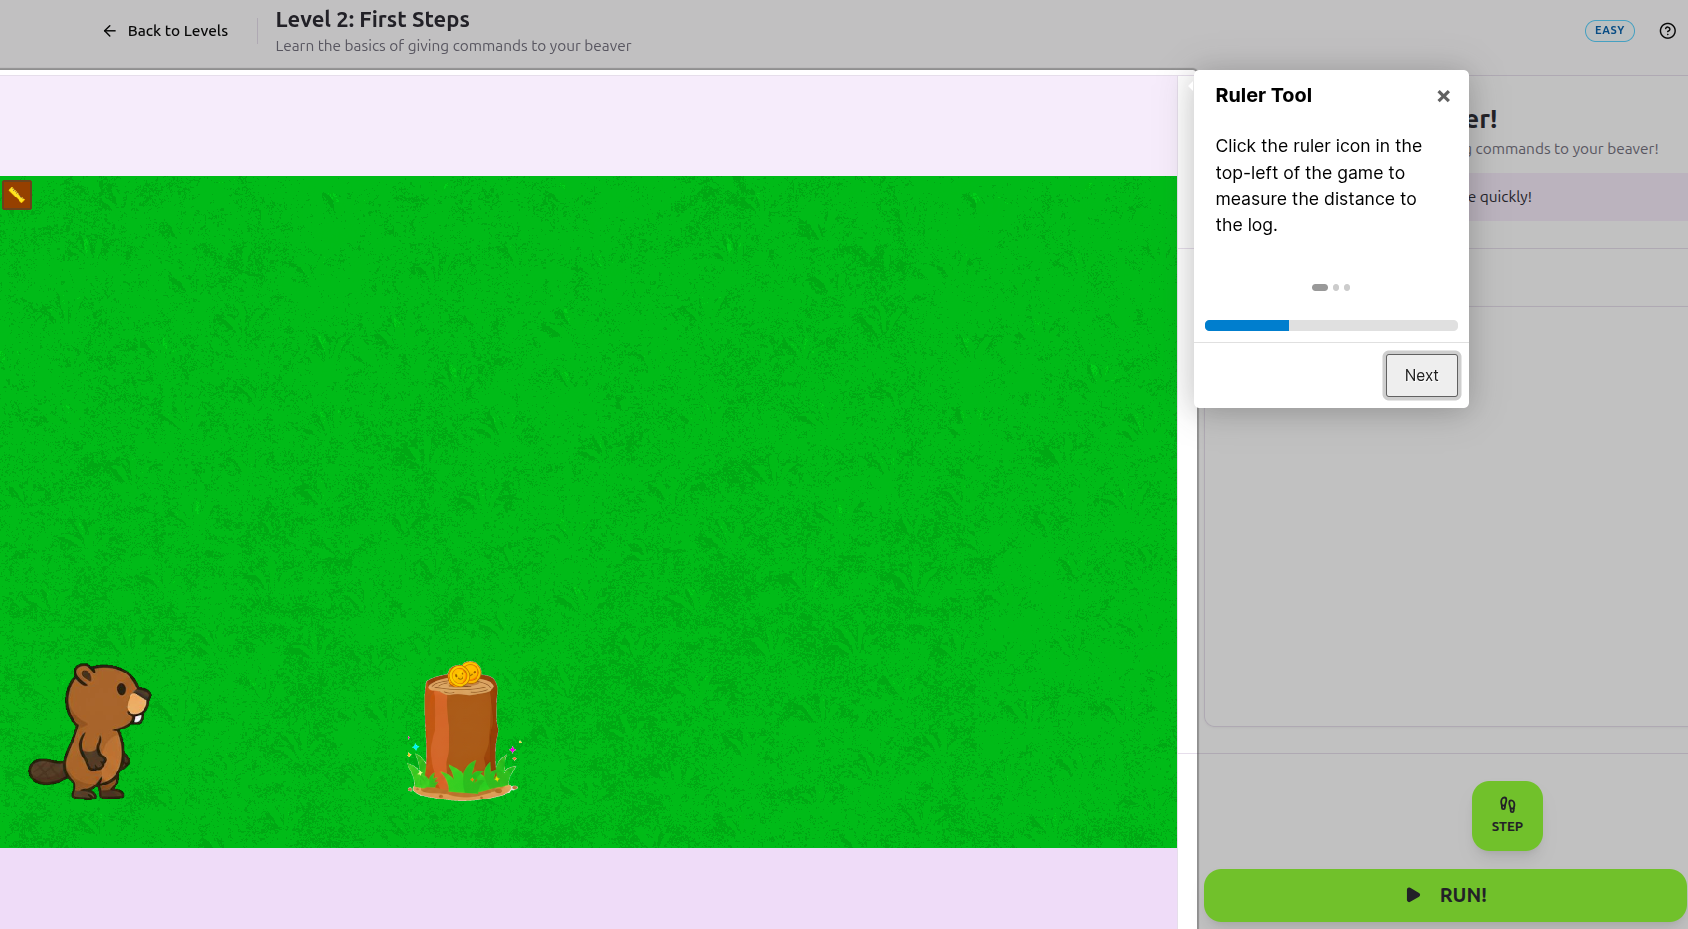Click the tutorial progress bar
The width and height of the screenshot is (1688, 929).
(x=1331, y=325)
